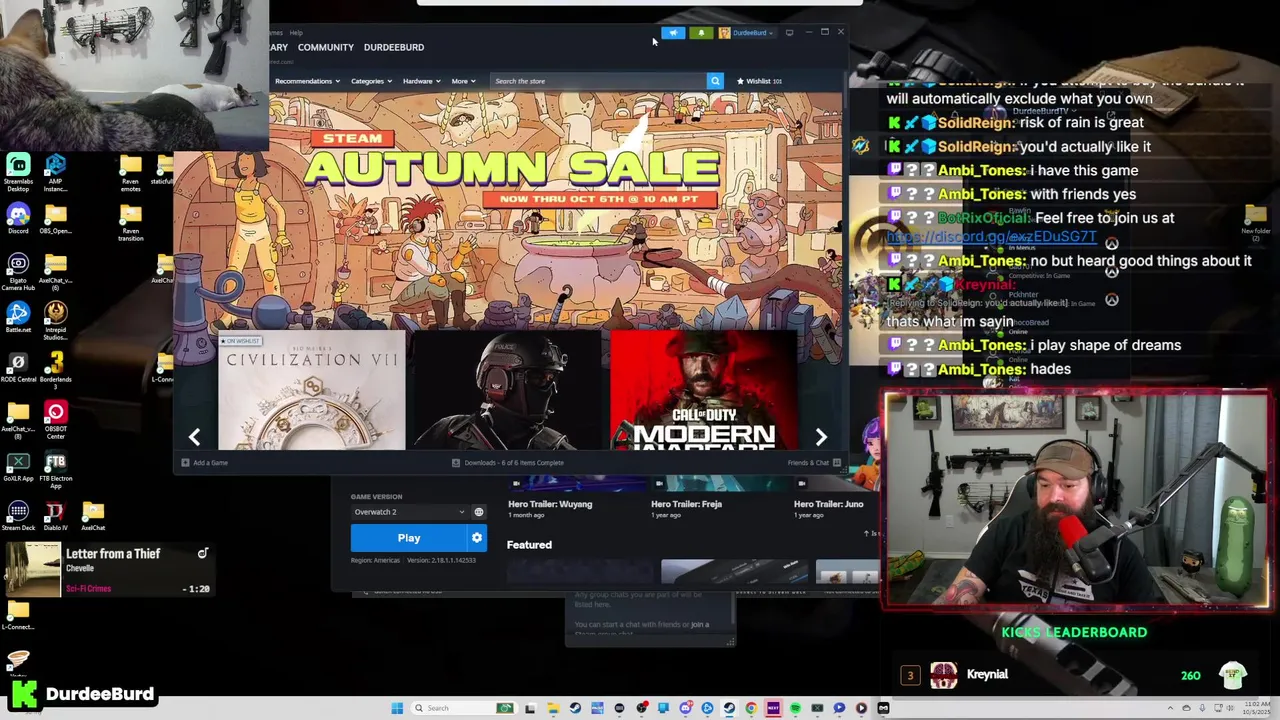Open File Explorer from the taskbar
This screenshot has width=1280, height=720.
click(553, 708)
